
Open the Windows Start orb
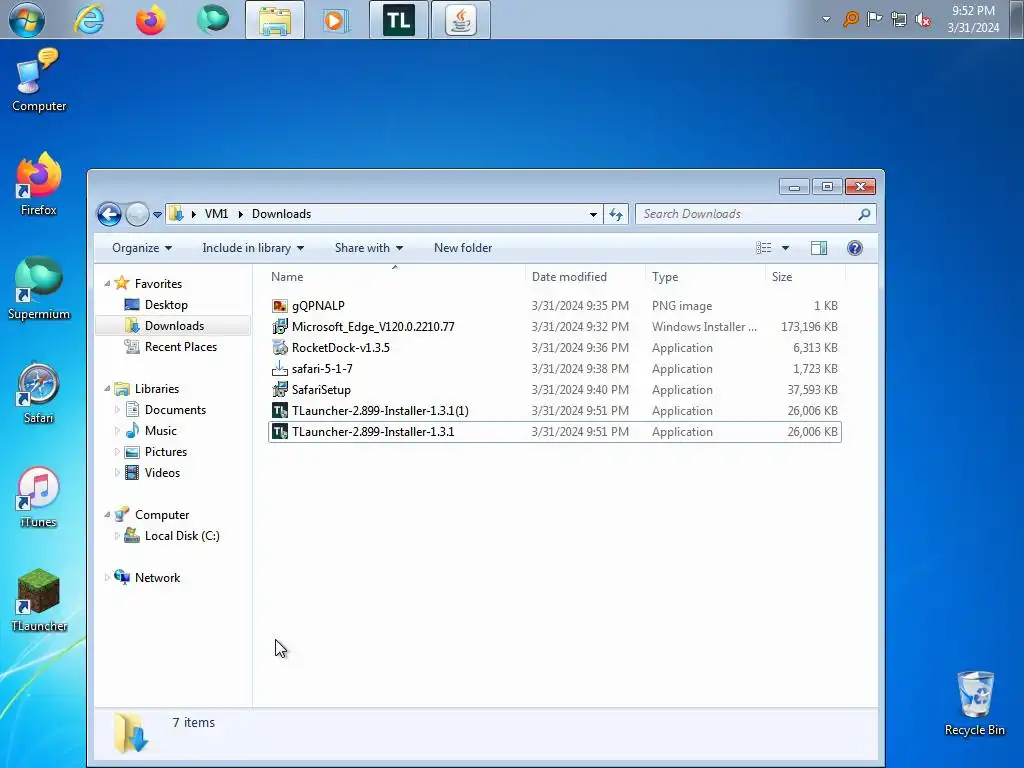coord(27,20)
